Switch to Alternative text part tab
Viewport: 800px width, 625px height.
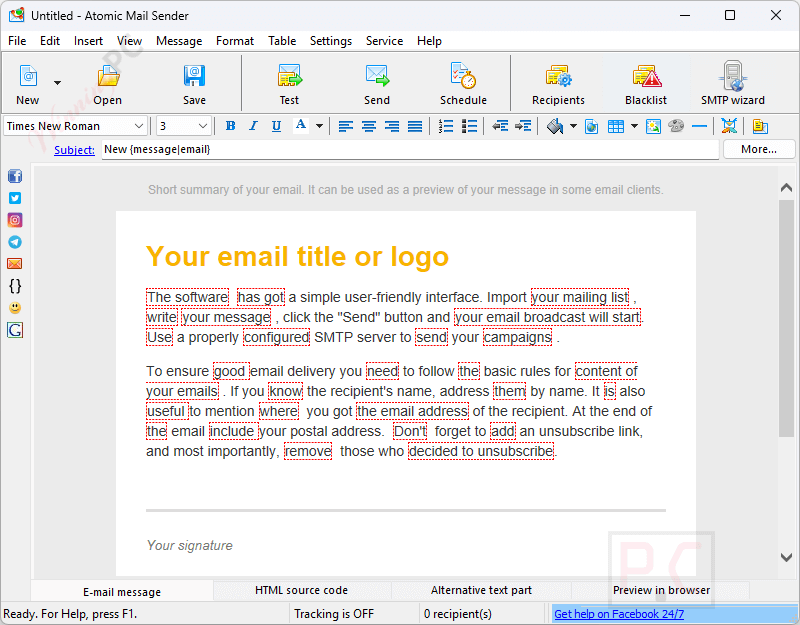[481, 590]
